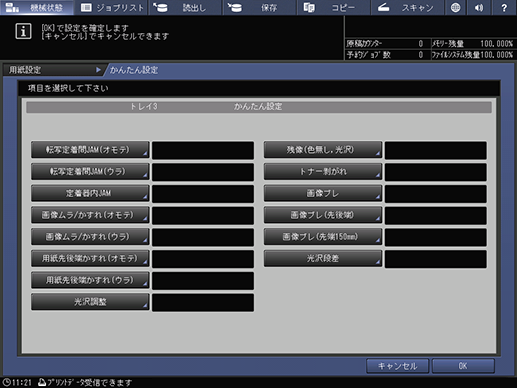Select 定着器内JAM setting
This screenshot has height=388, width=517.
tap(90, 193)
